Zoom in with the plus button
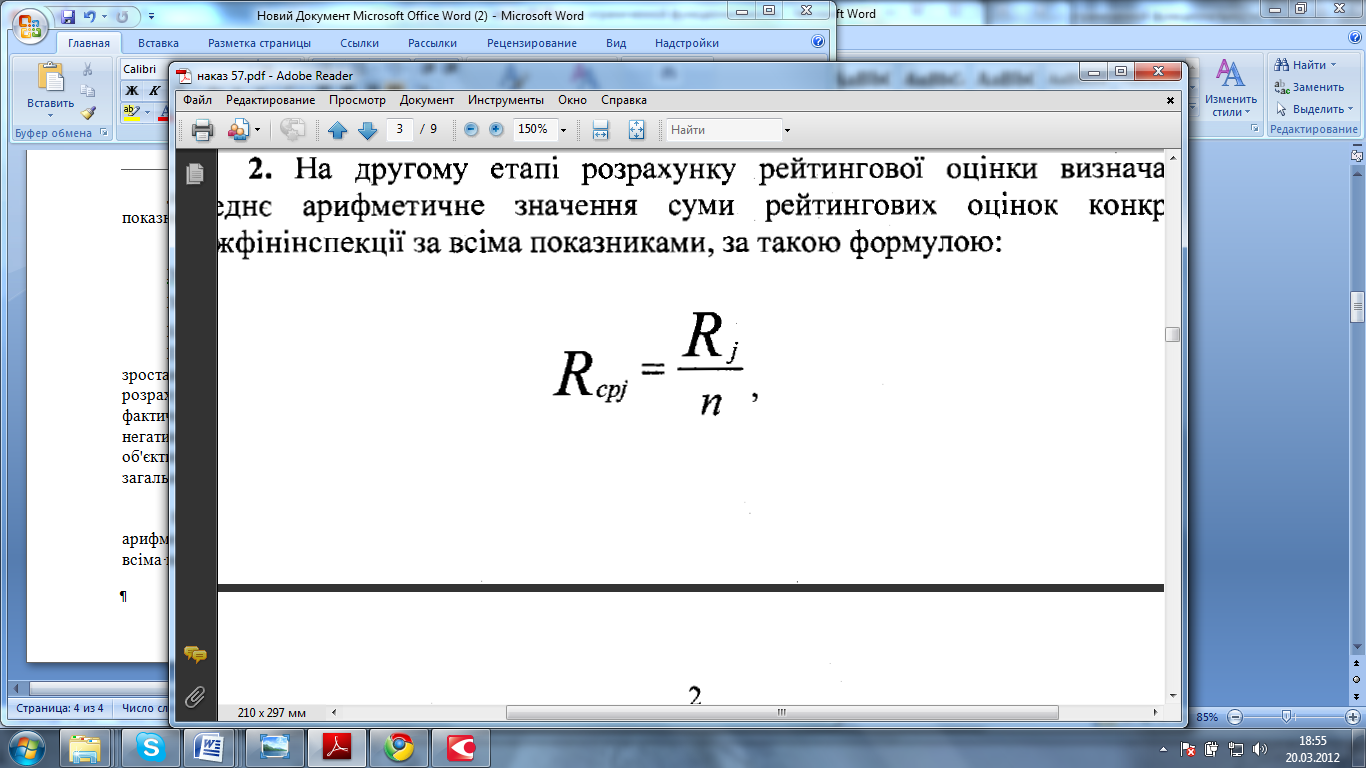1366x768 pixels. 496,129
